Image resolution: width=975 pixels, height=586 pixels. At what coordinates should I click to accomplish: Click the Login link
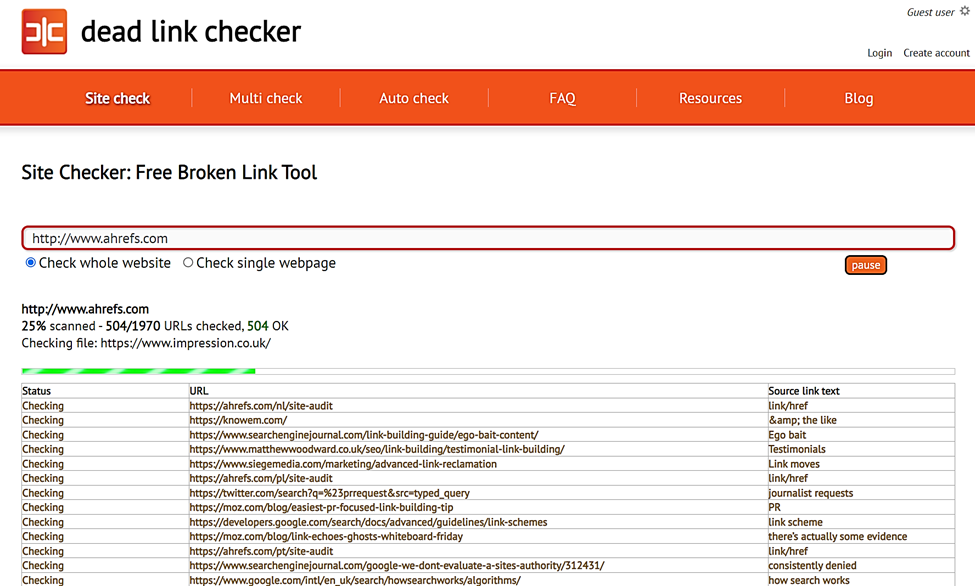[879, 53]
